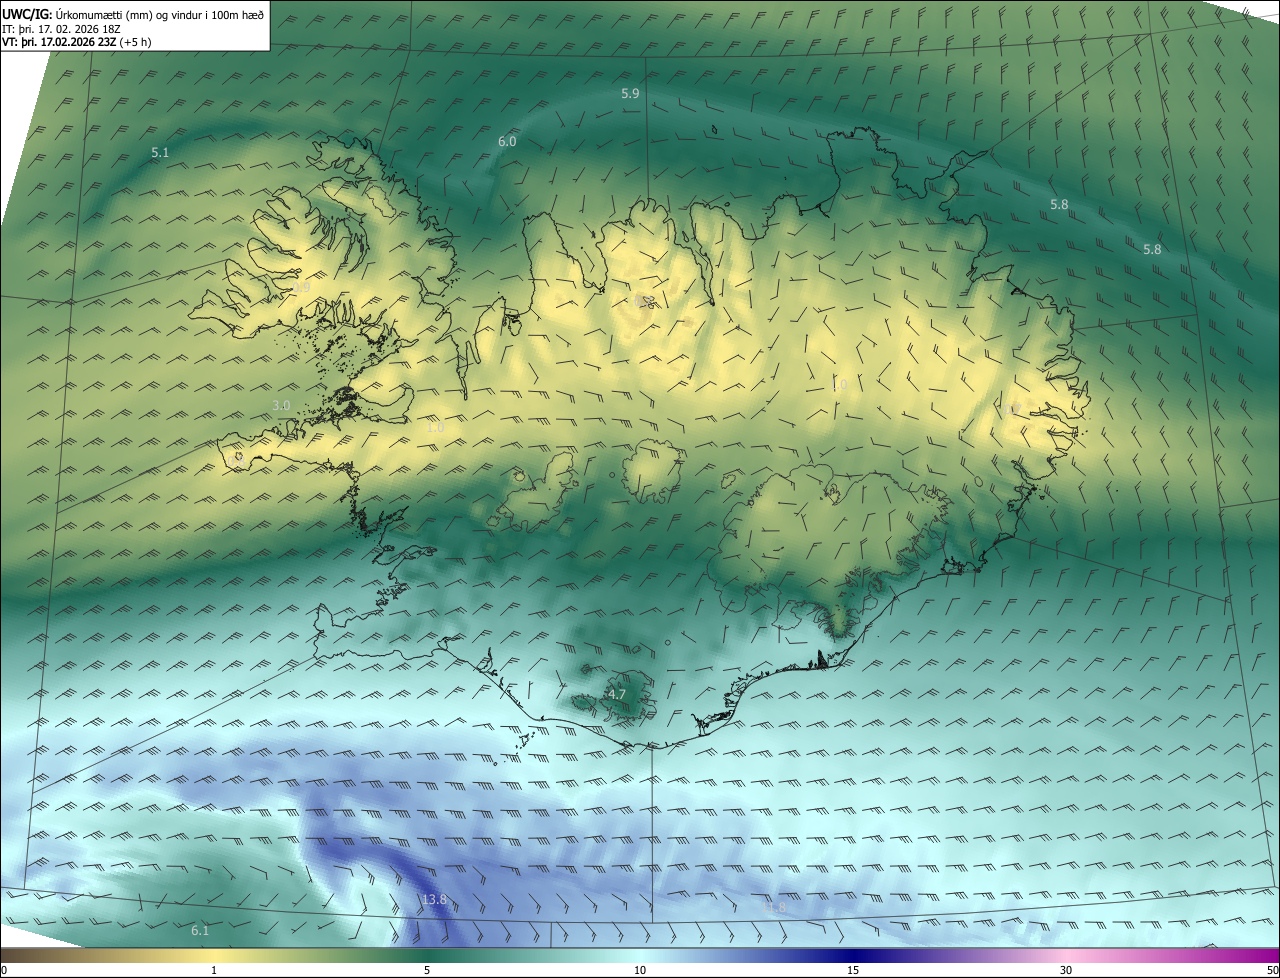Screen dimensions: 1280x978
Task: Click the title line "UWC/IG: Úrkomumætti (mm) og vindur í 100m hæð"
Action: (x=133, y=14)
